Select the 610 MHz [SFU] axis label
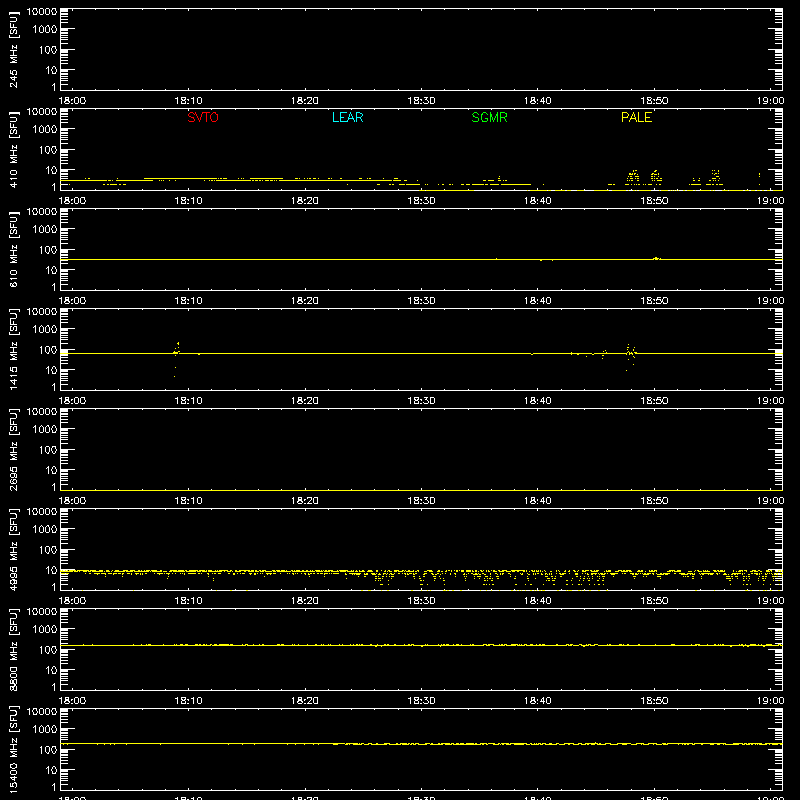The height and width of the screenshot is (800, 800). pos(13,249)
